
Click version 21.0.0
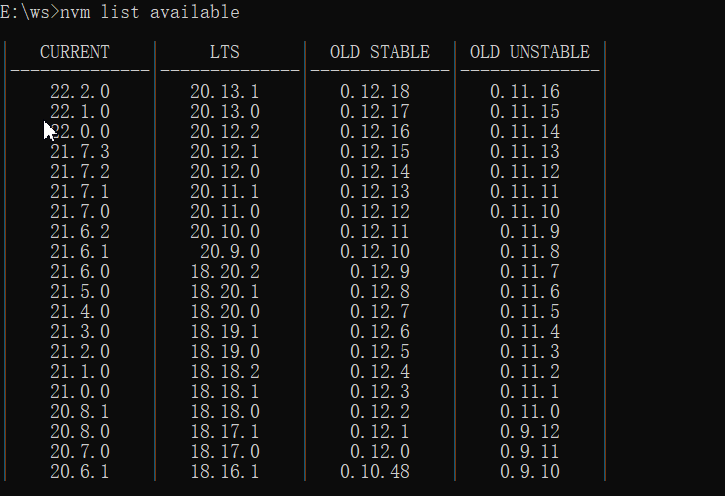point(80,392)
